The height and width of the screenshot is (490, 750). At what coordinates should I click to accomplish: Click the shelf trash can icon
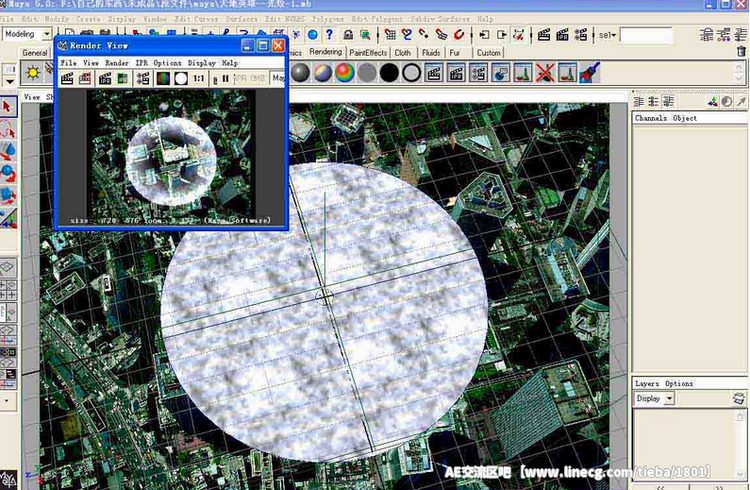741,51
